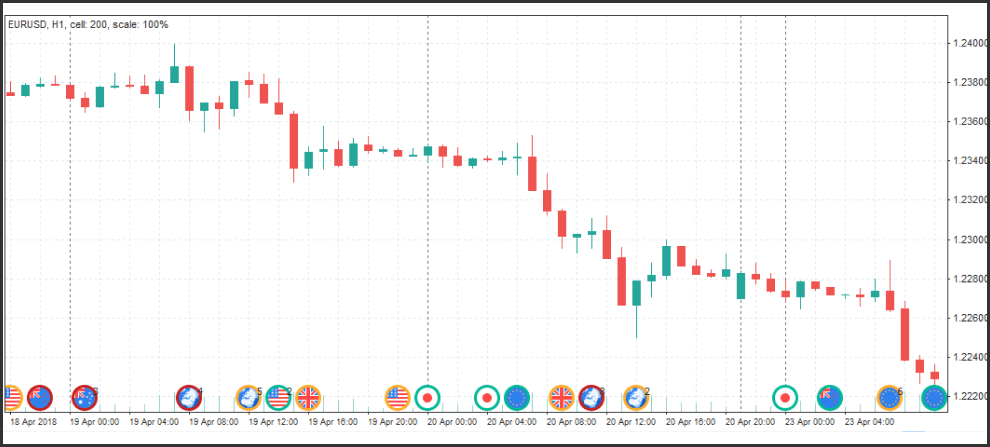Screen dimensions: 990x447
Task: Select the rightmost green-bordered EU flag event
Action: (934, 398)
